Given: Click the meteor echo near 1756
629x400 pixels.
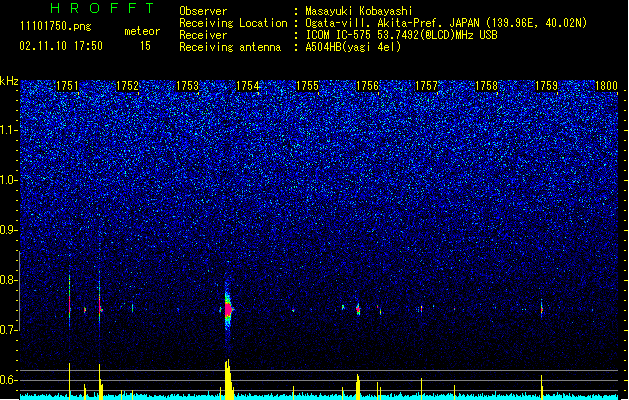Looking at the screenshot, I should tap(358, 309).
